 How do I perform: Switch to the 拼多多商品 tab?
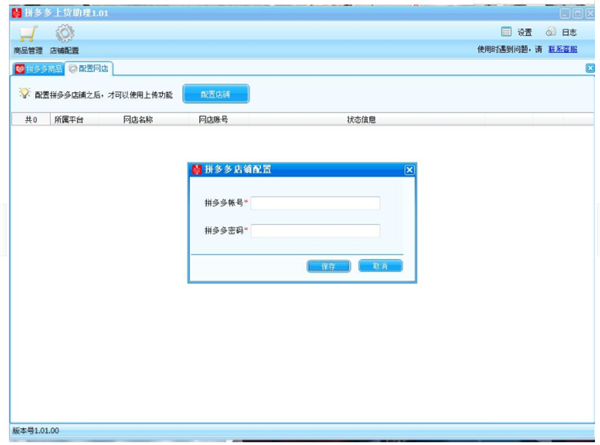click(38, 69)
